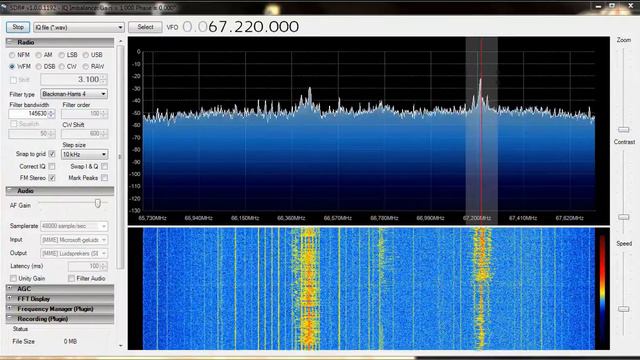Open the Filter type dropdown Blackman-Harris 4

74,94
